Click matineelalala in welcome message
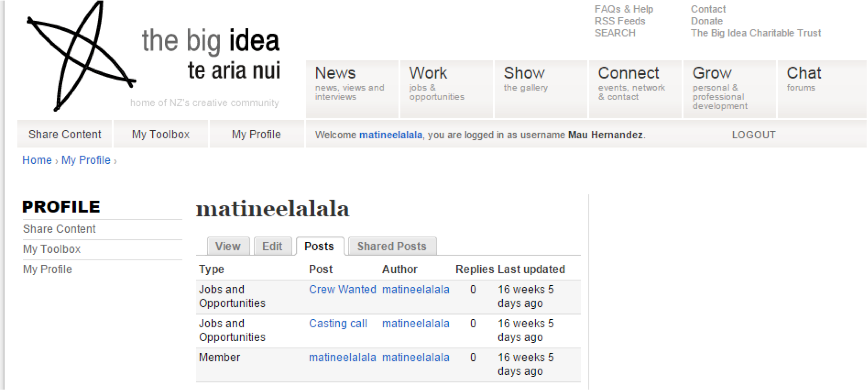The height and width of the screenshot is (390, 867). pyautogui.click(x=391, y=135)
